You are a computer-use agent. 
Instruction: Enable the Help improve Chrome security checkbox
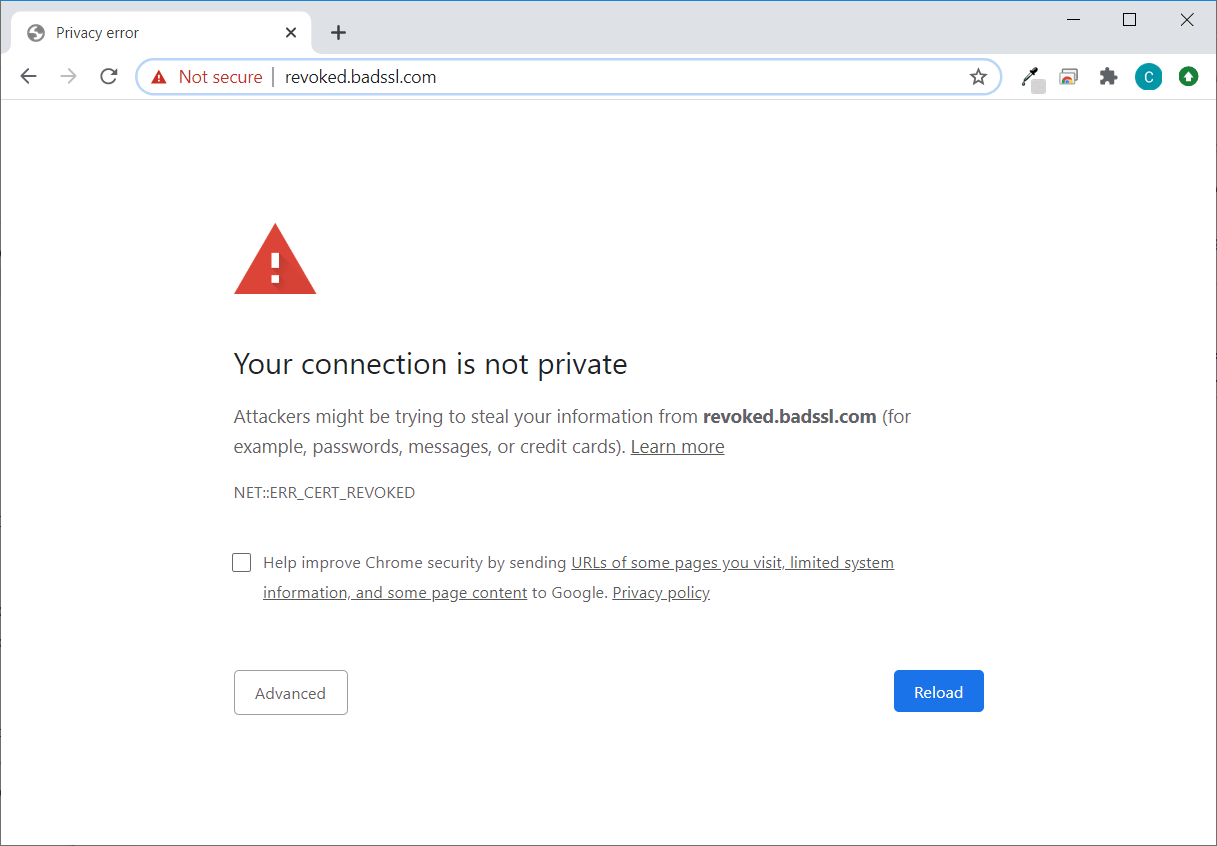tap(241, 562)
